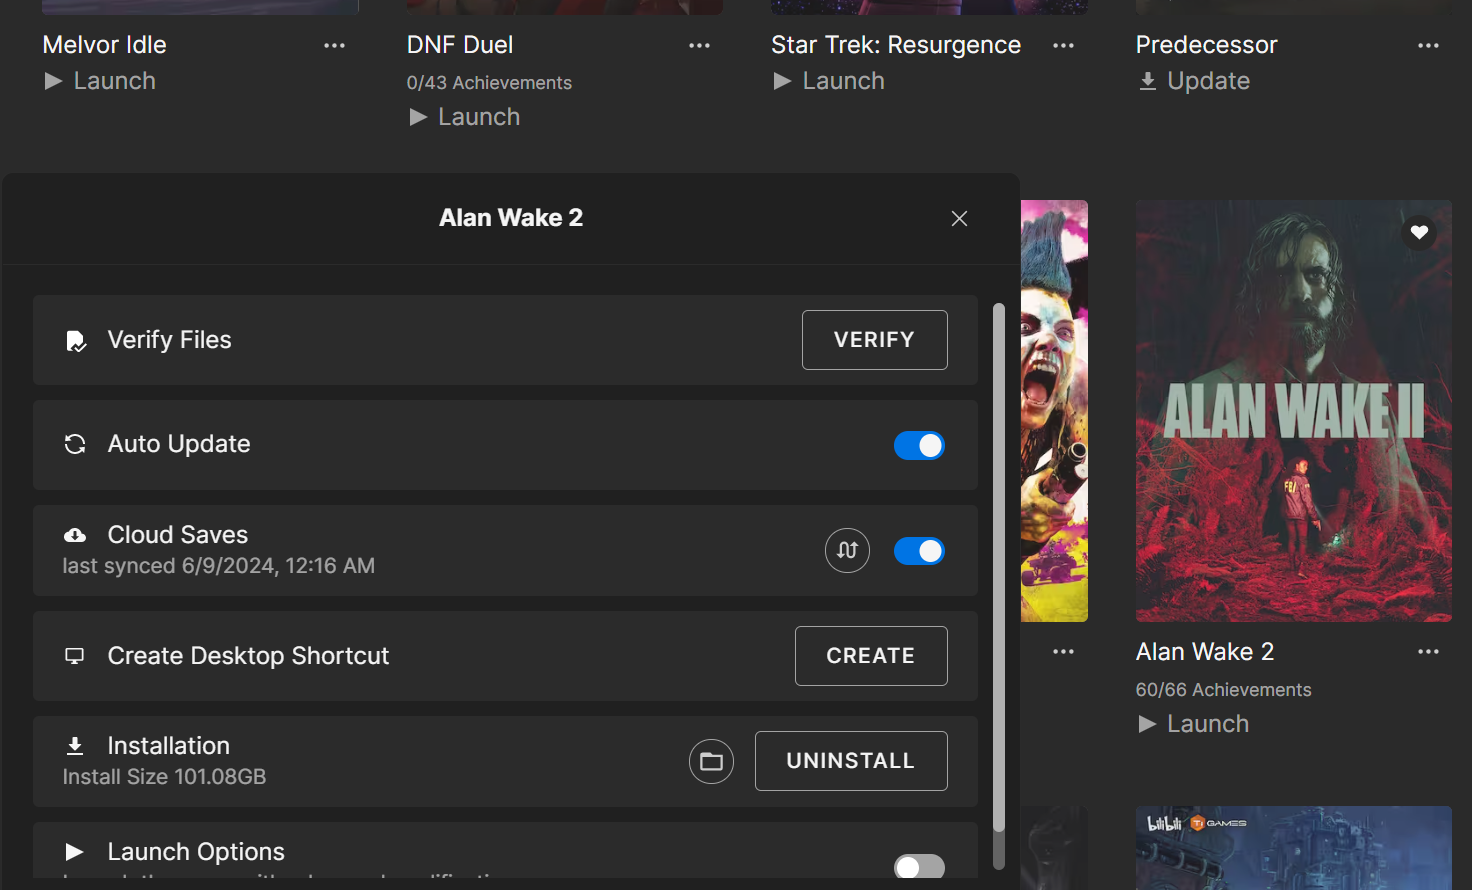Toggle the Auto Update switch
Image resolution: width=1472 pixels, height=890 pixels.
(x=919, y=446)
